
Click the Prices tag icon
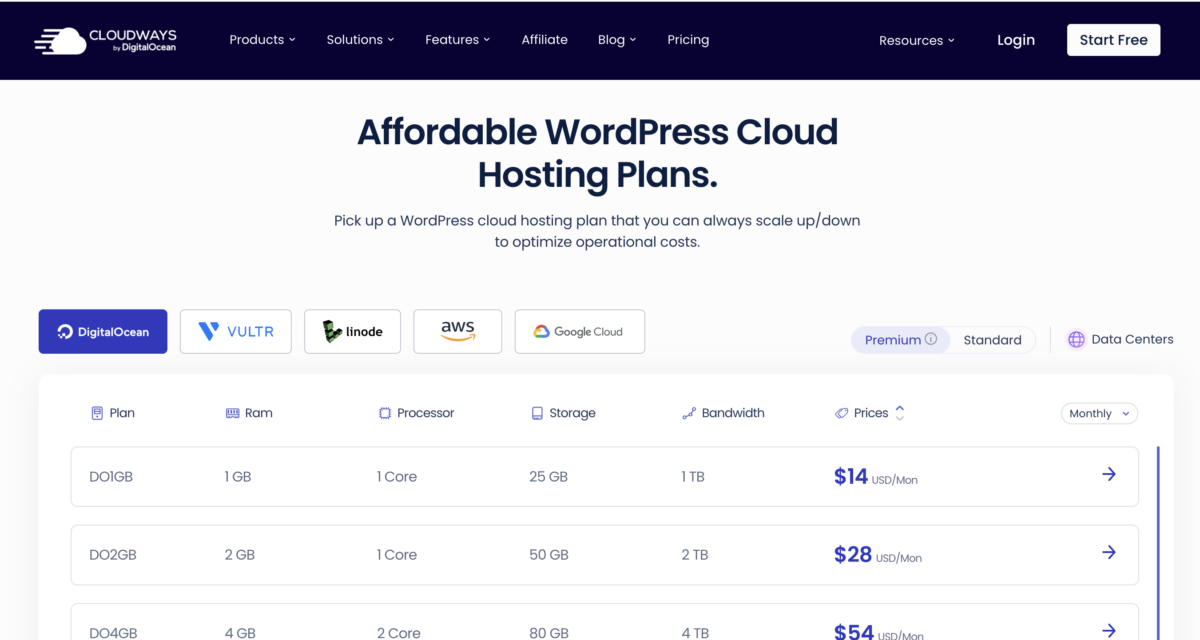point(842,413)
